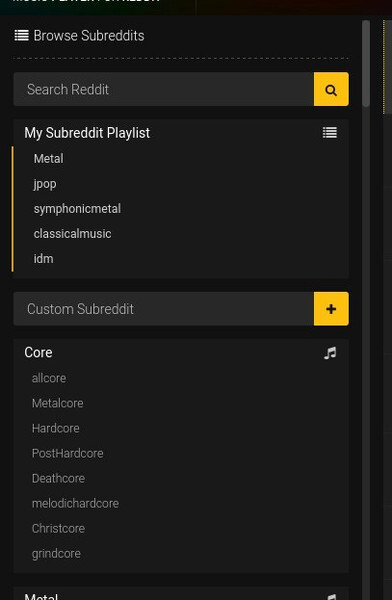Image resolution: width=392 pixels, height=600 pixels.
Task: Click the yellow search magnifier button
Action: point(331,89)
